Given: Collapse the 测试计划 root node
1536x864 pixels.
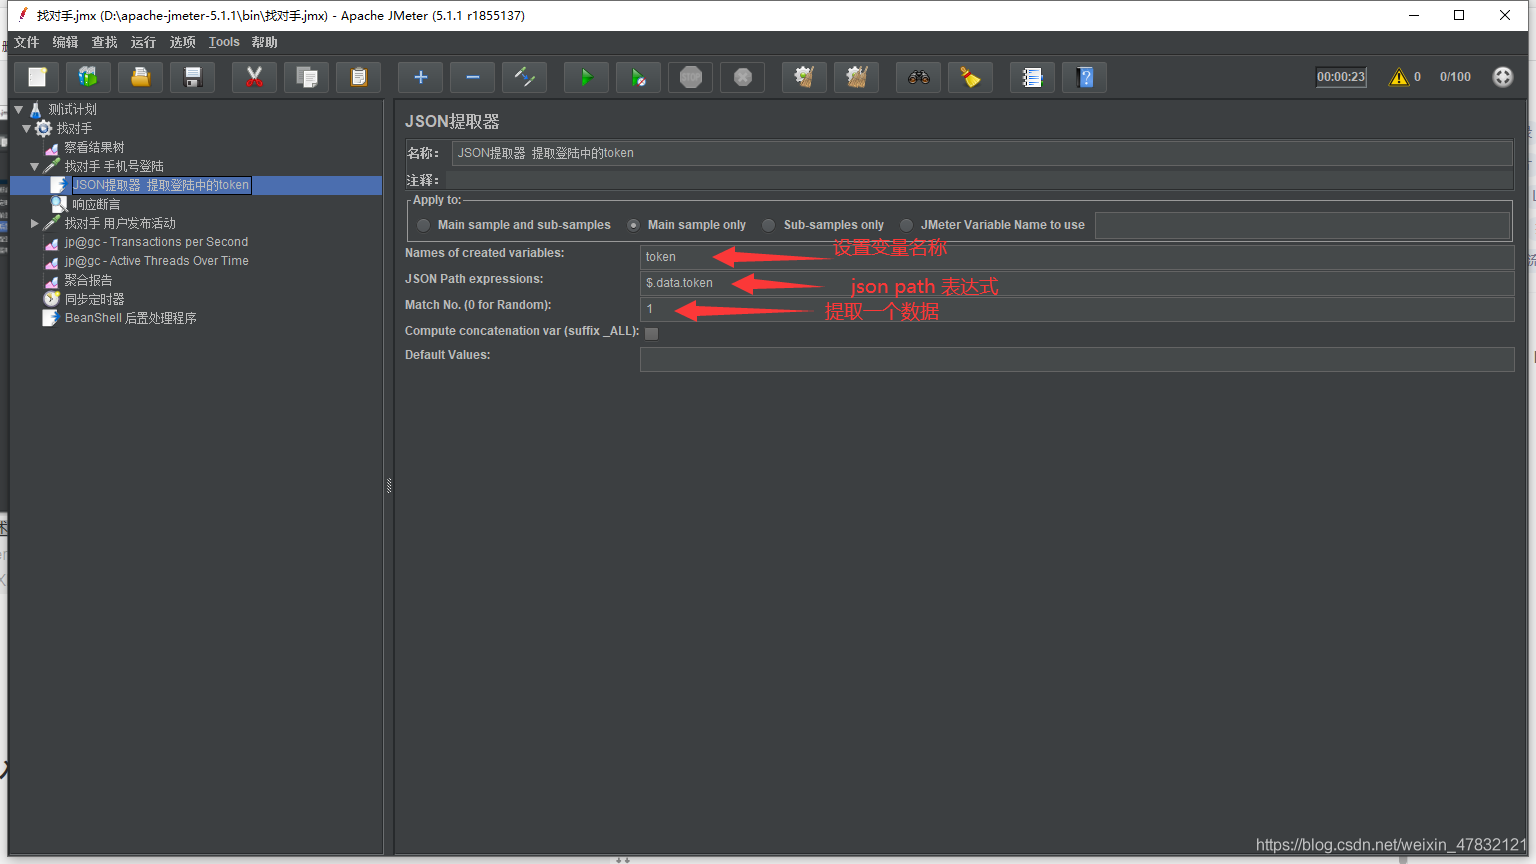Looking at the screenshot, I should tap(19, 109).
